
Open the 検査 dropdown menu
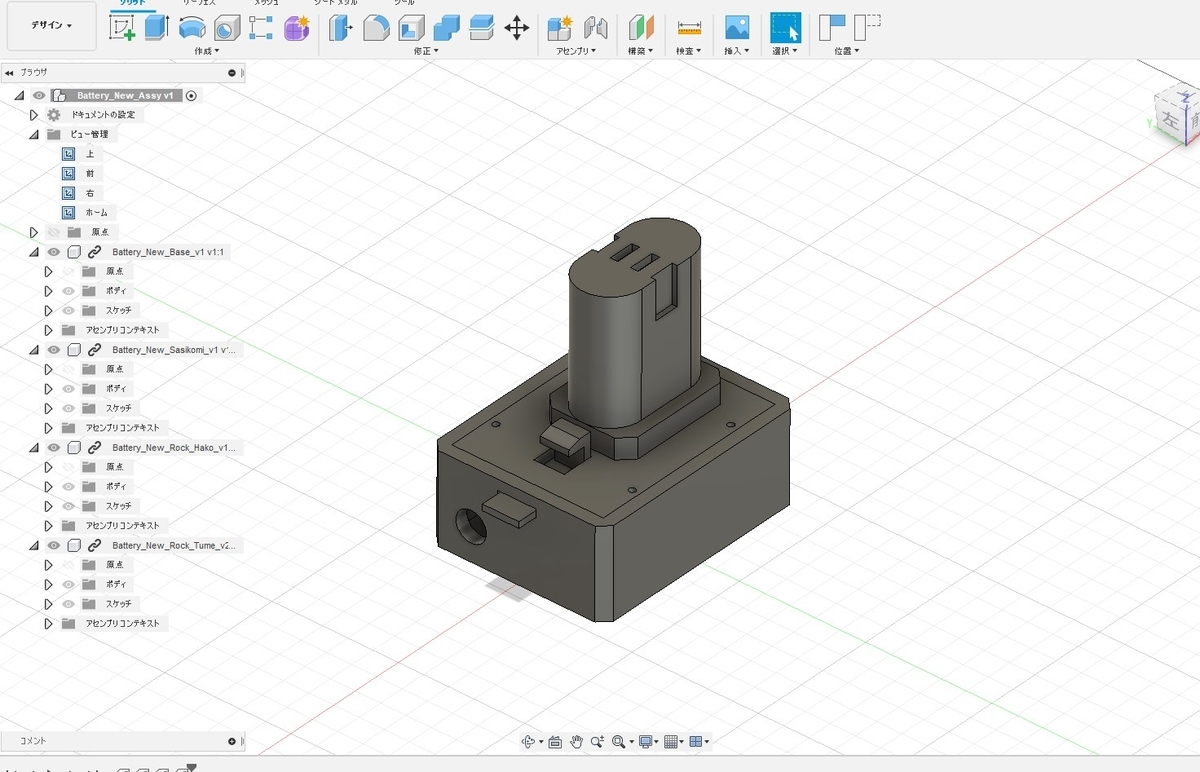tap(688, 50)
